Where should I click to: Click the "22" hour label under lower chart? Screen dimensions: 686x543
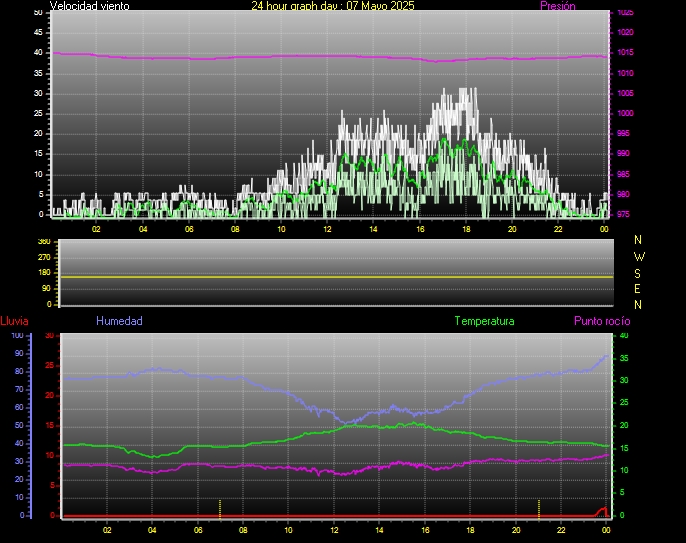[561, 530]
